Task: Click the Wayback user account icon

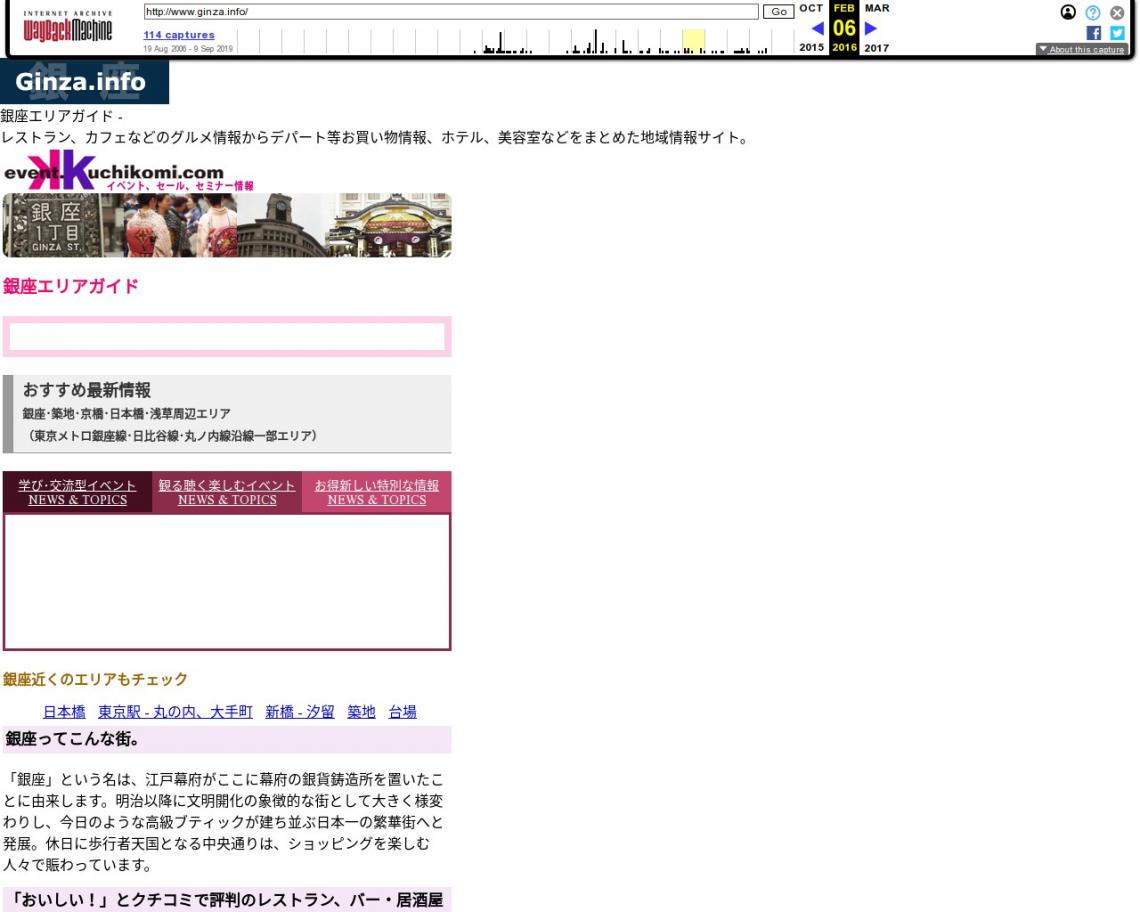Action: [x=1067, y=12]
